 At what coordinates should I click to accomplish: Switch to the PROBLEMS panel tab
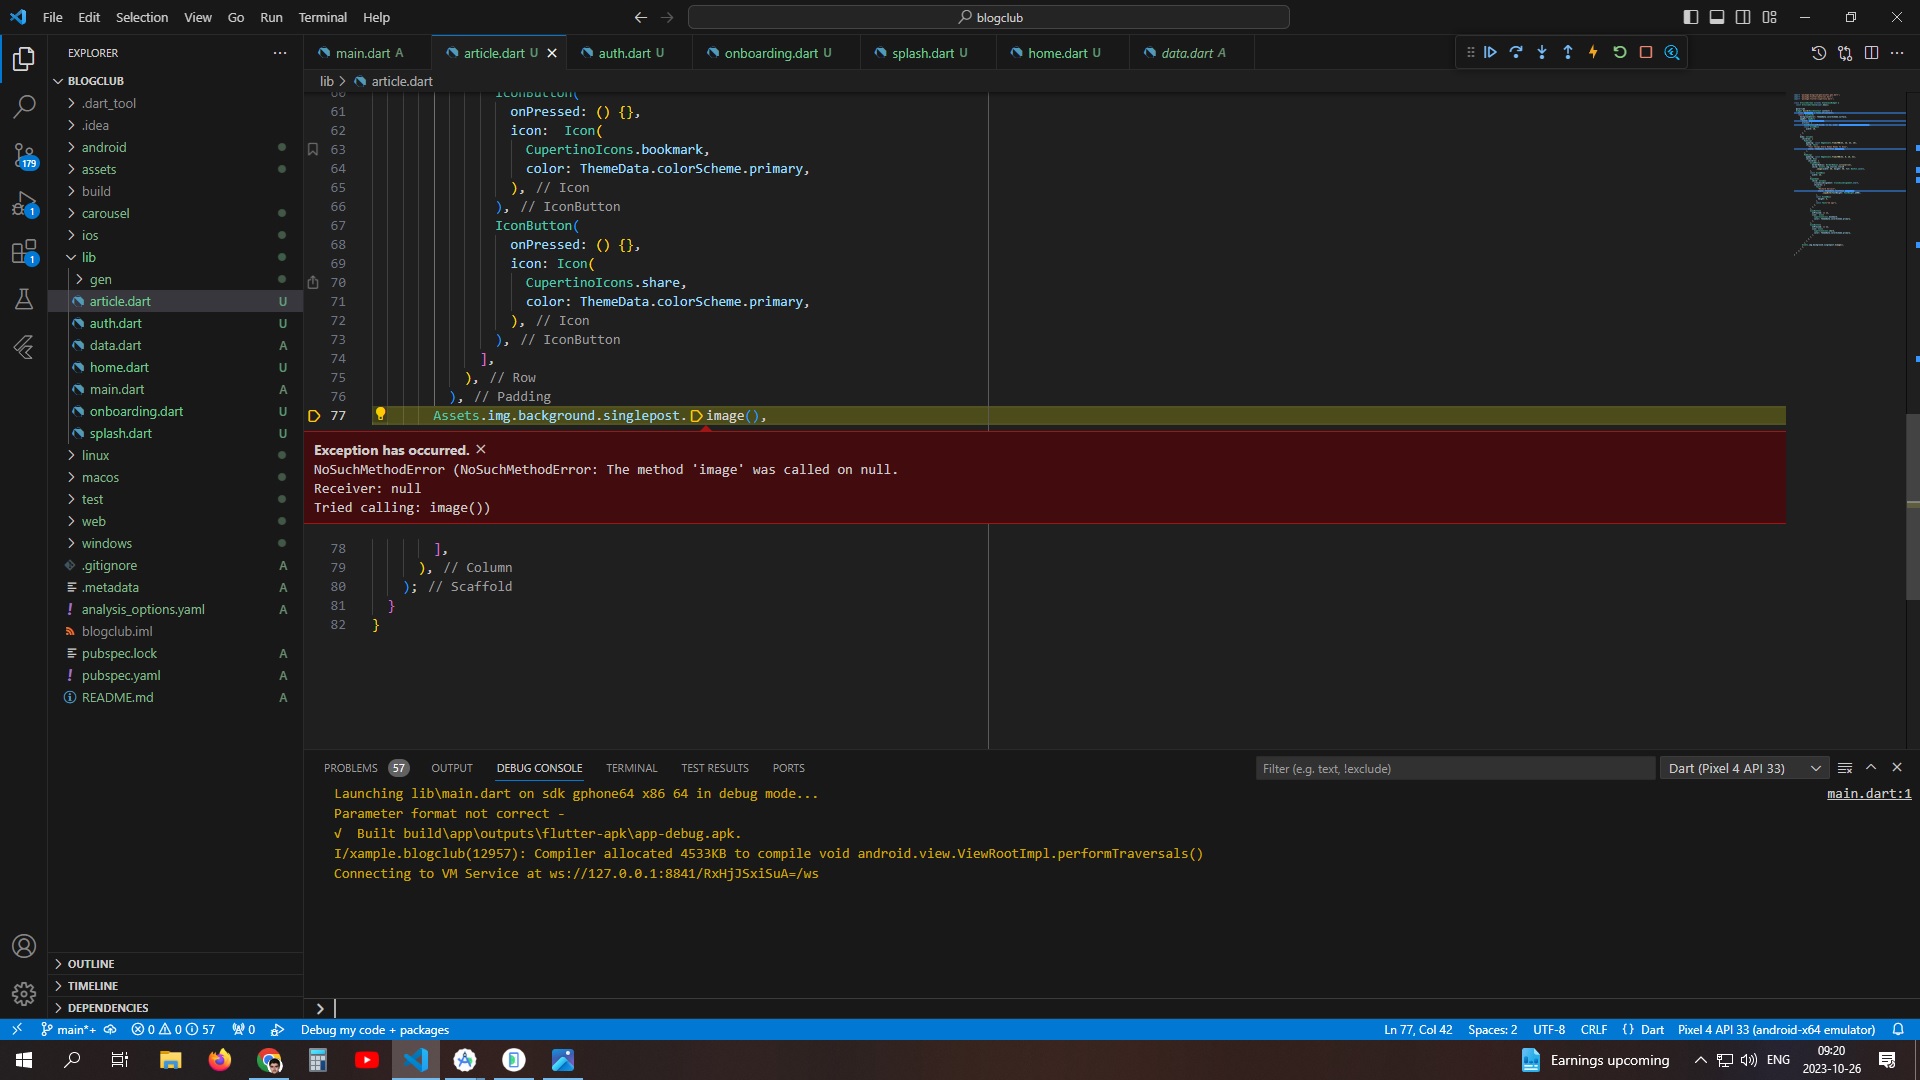pyautogui.click(x=350, y=768)
